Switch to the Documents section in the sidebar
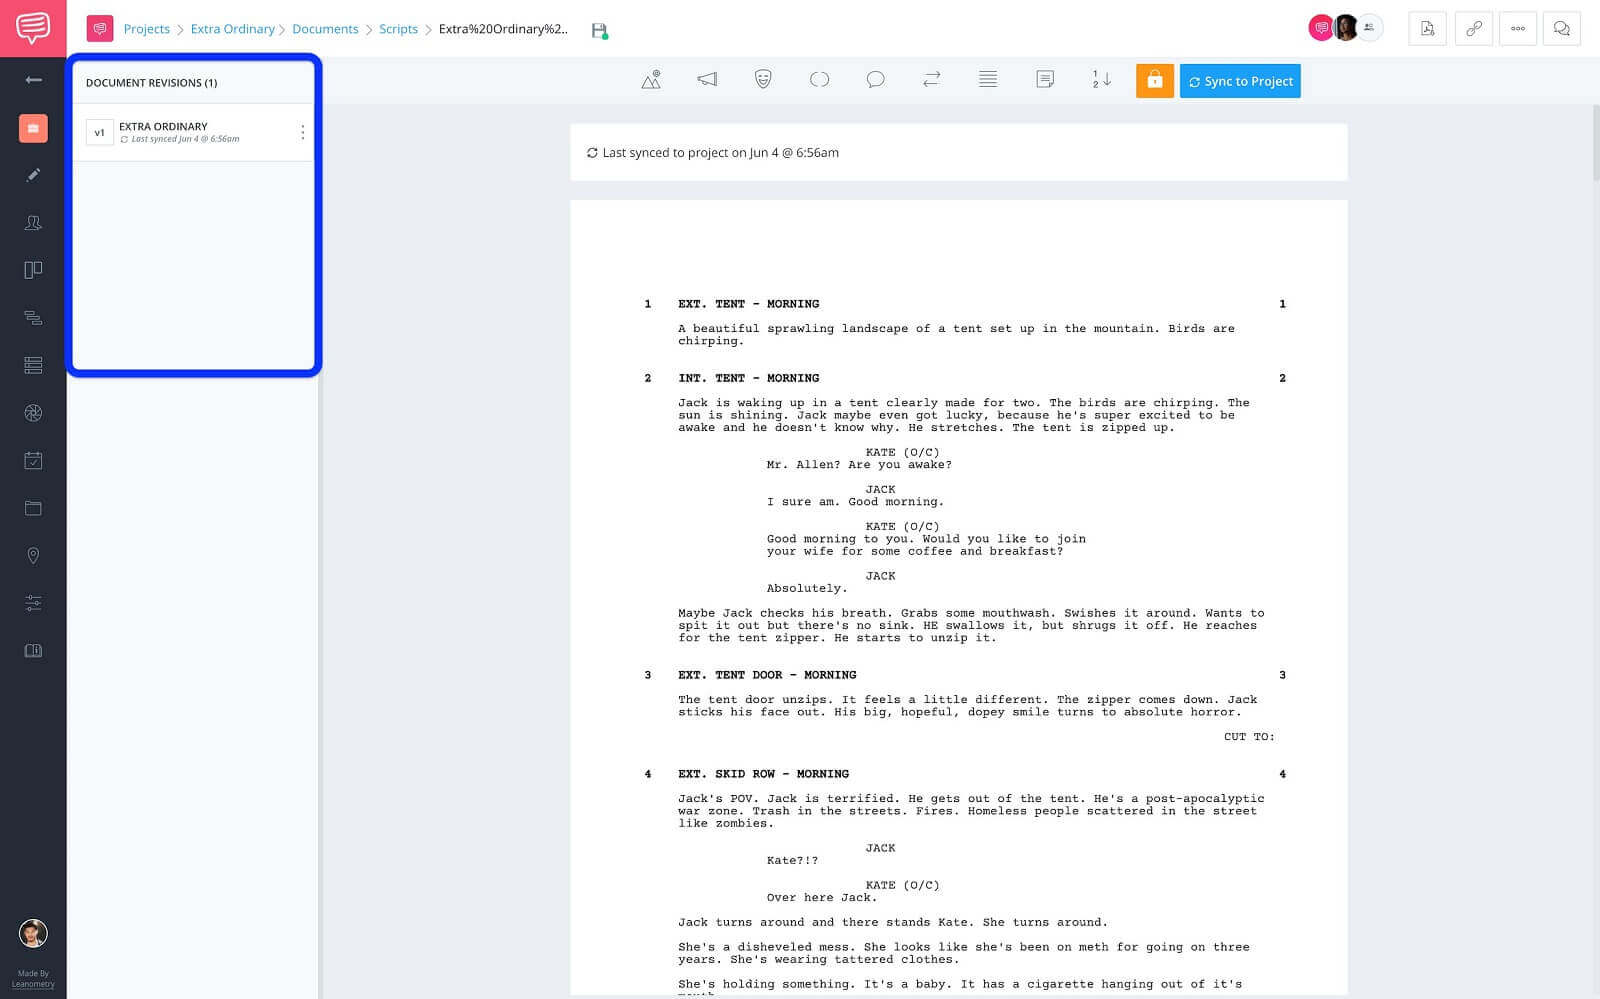Image resolution: width=1600 pixels, height=999 pixels. pos(33,128)
